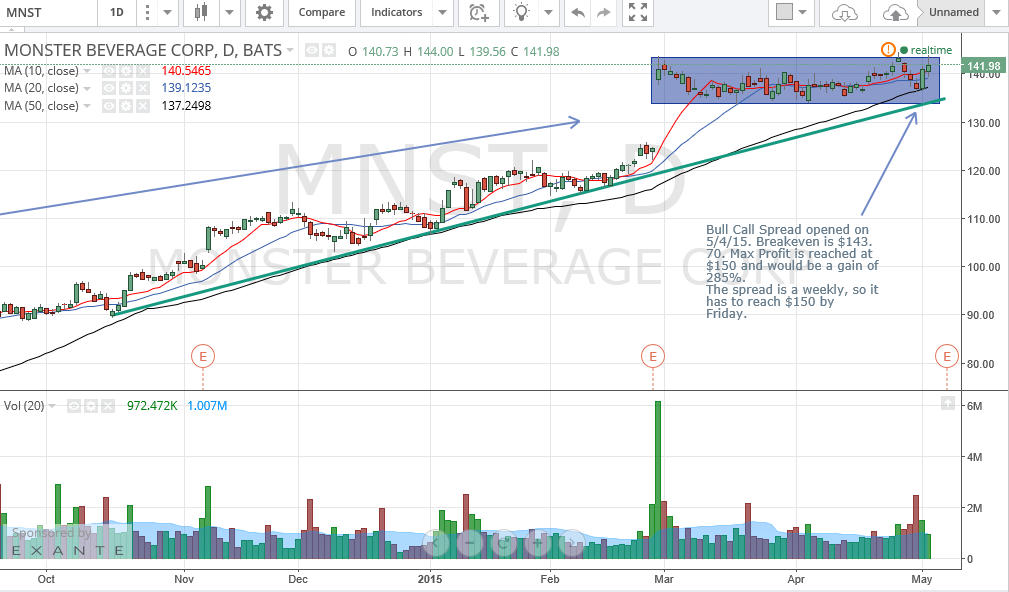Hide the Vol (20) indicator
The height and width of the screenshot is (592, 1009).
point(74,406)
